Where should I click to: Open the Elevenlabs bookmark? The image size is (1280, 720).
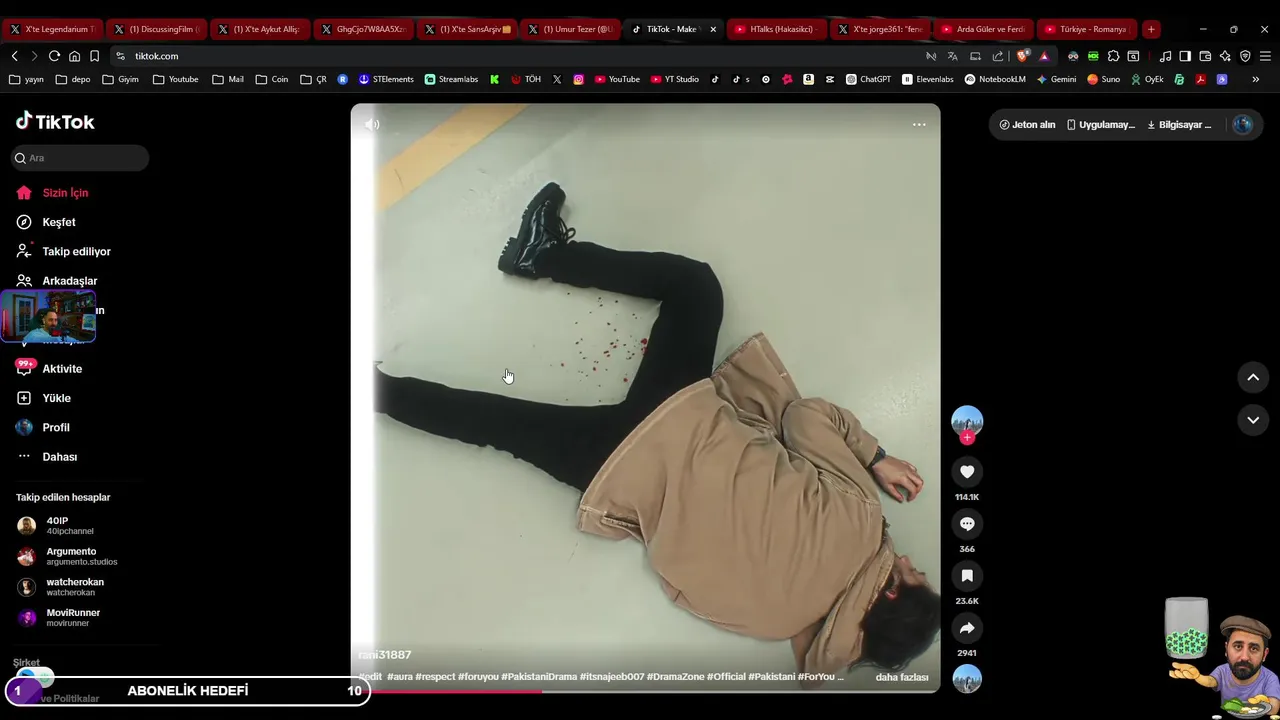[x=928, y=79]
